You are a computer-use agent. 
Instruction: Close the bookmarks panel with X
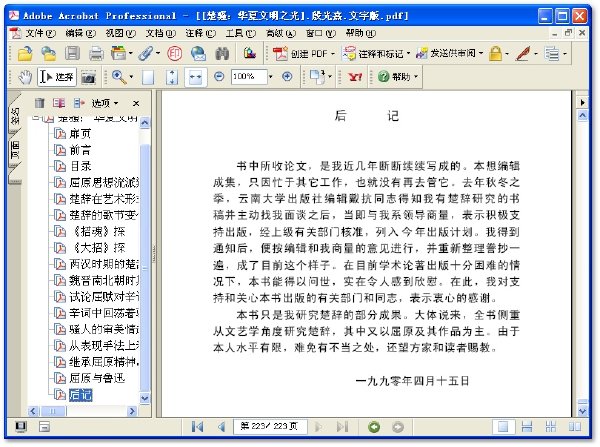[x=136, y=103]
